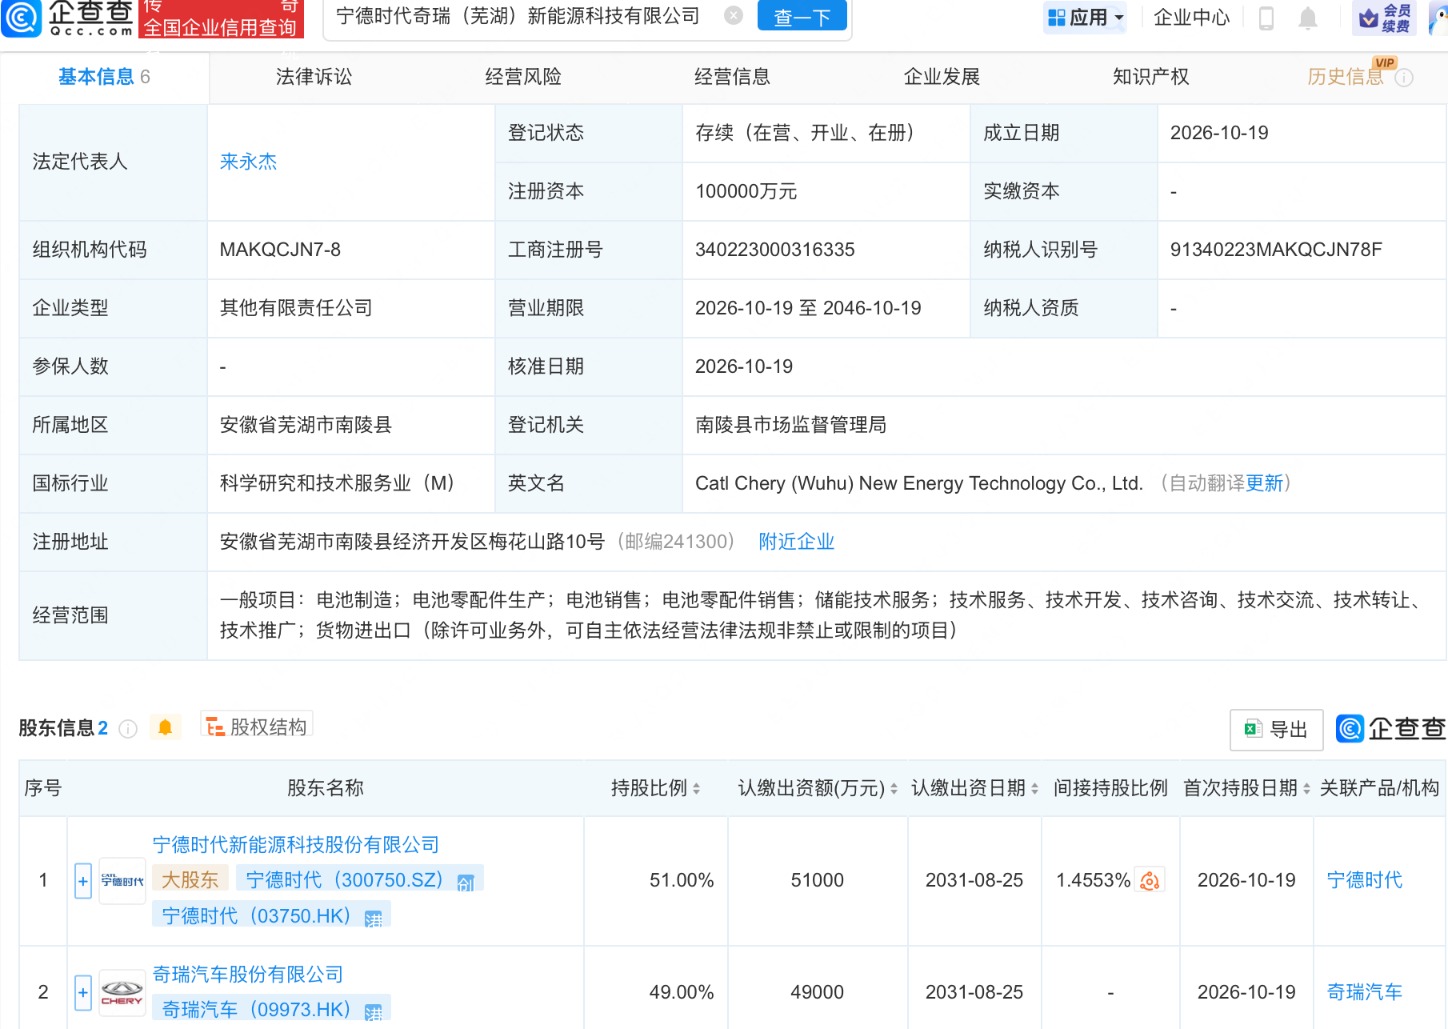The width and height of the screenshot is (1448, 1029).
Task: Click the VIP membership renewal crown icon
Action: (1384, 18)
